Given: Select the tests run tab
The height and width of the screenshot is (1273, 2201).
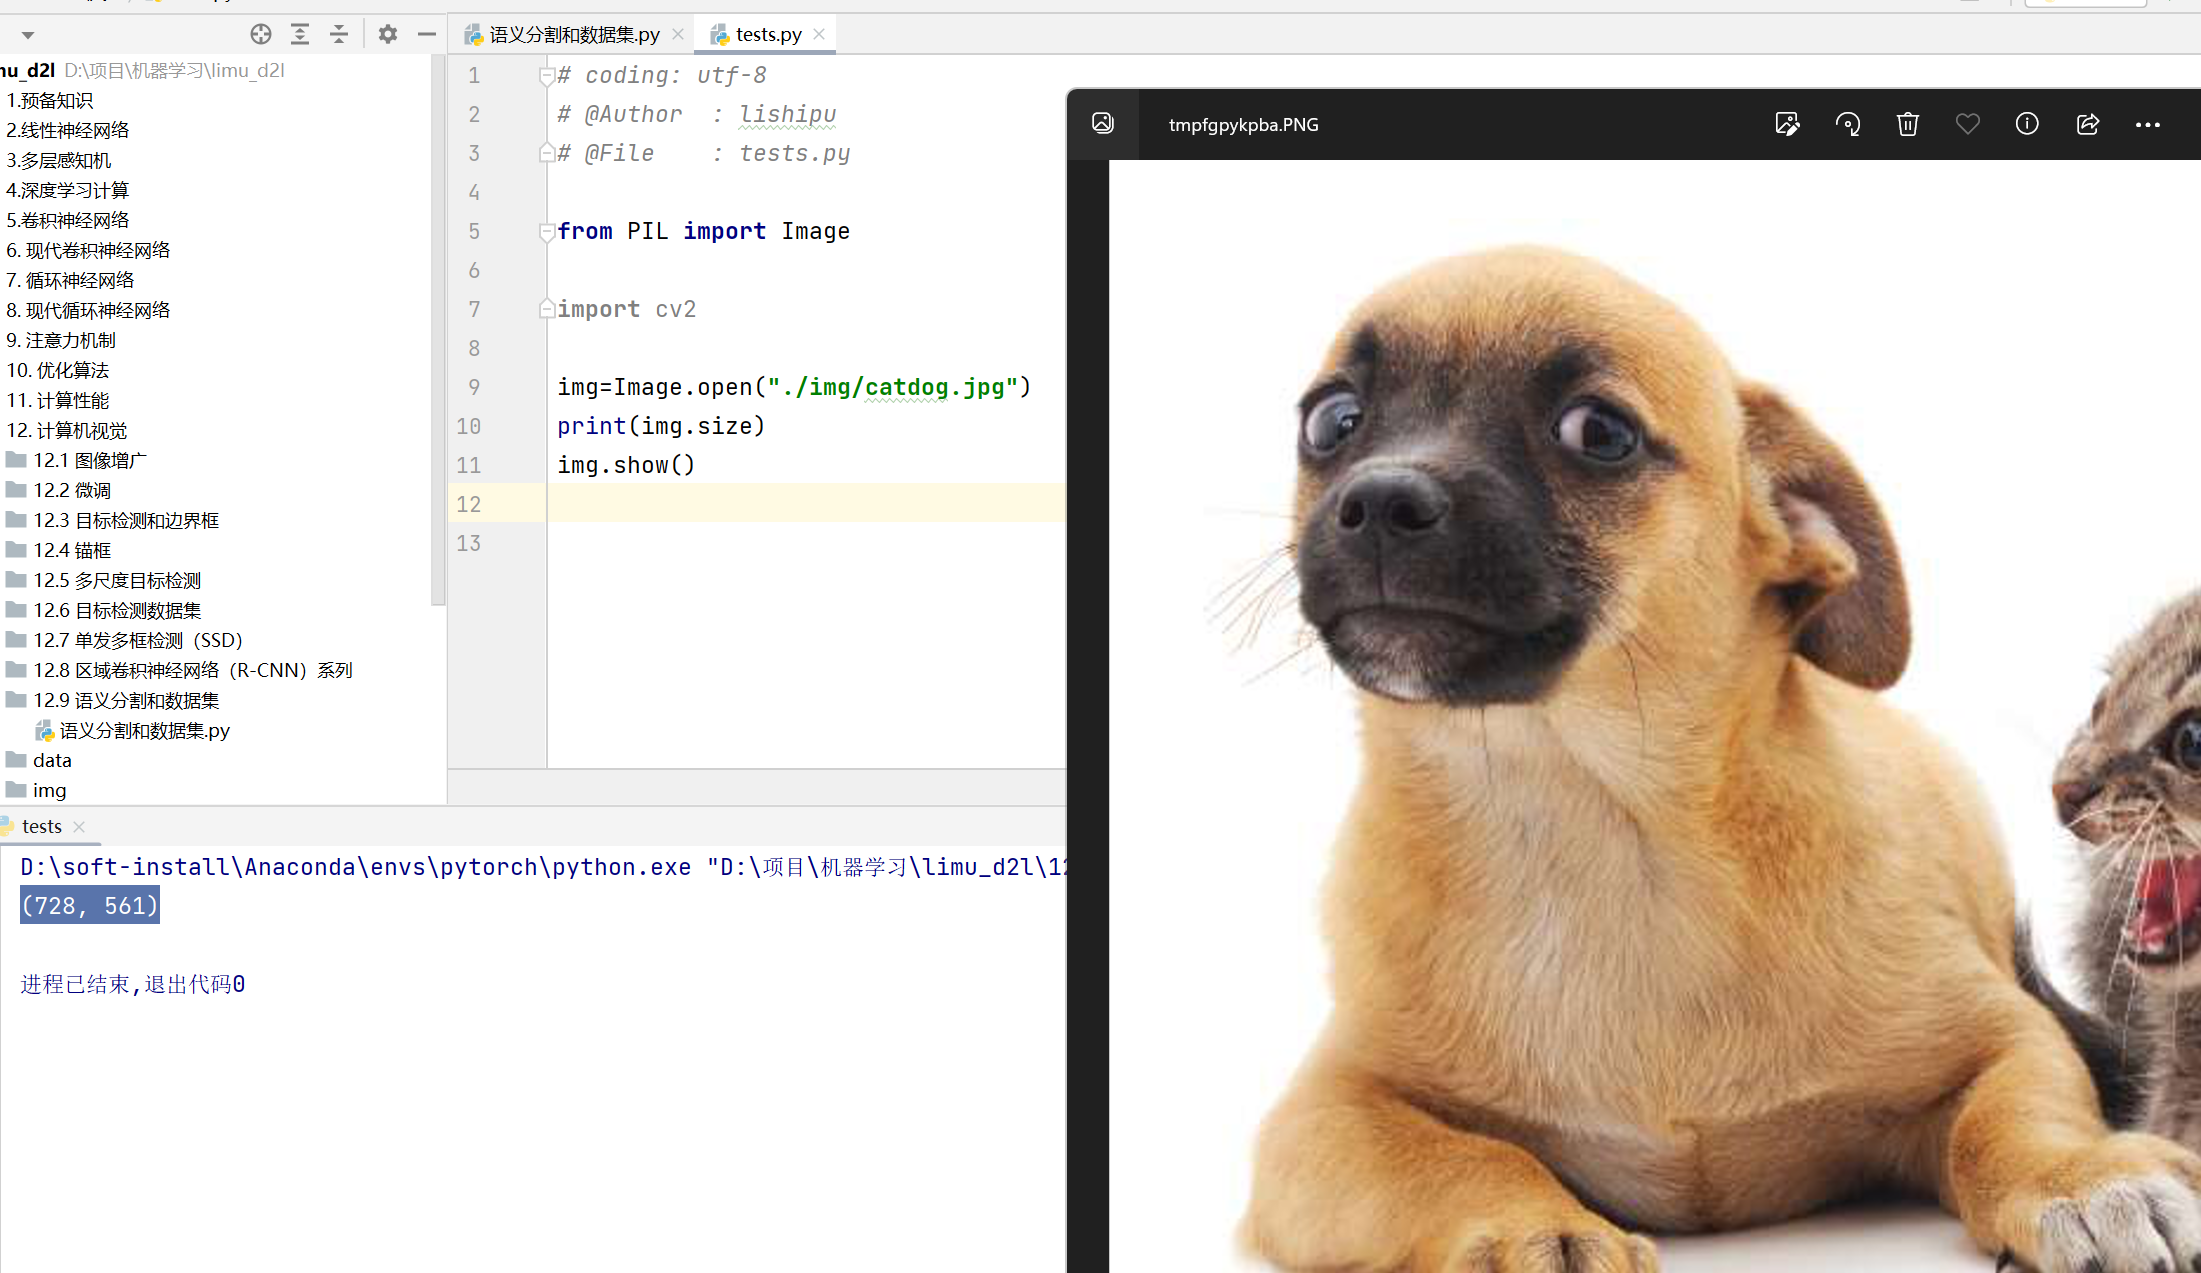Looking at the screenshot, I should click(42, 827).
